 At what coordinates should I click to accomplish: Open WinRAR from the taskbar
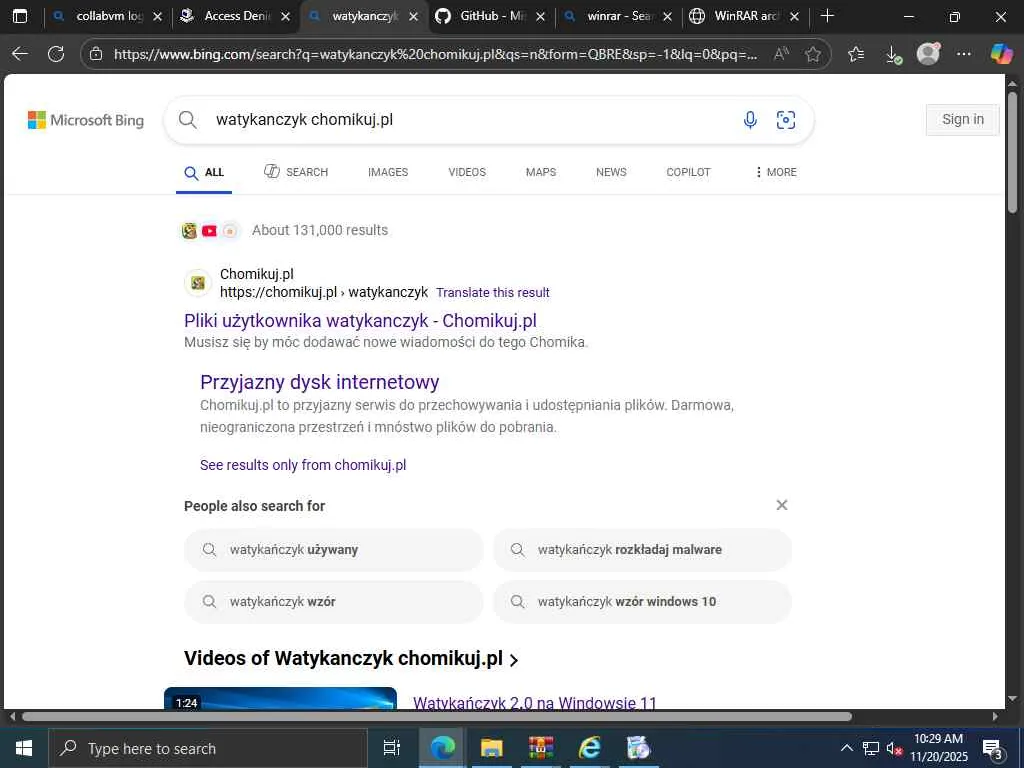[541, 748]
